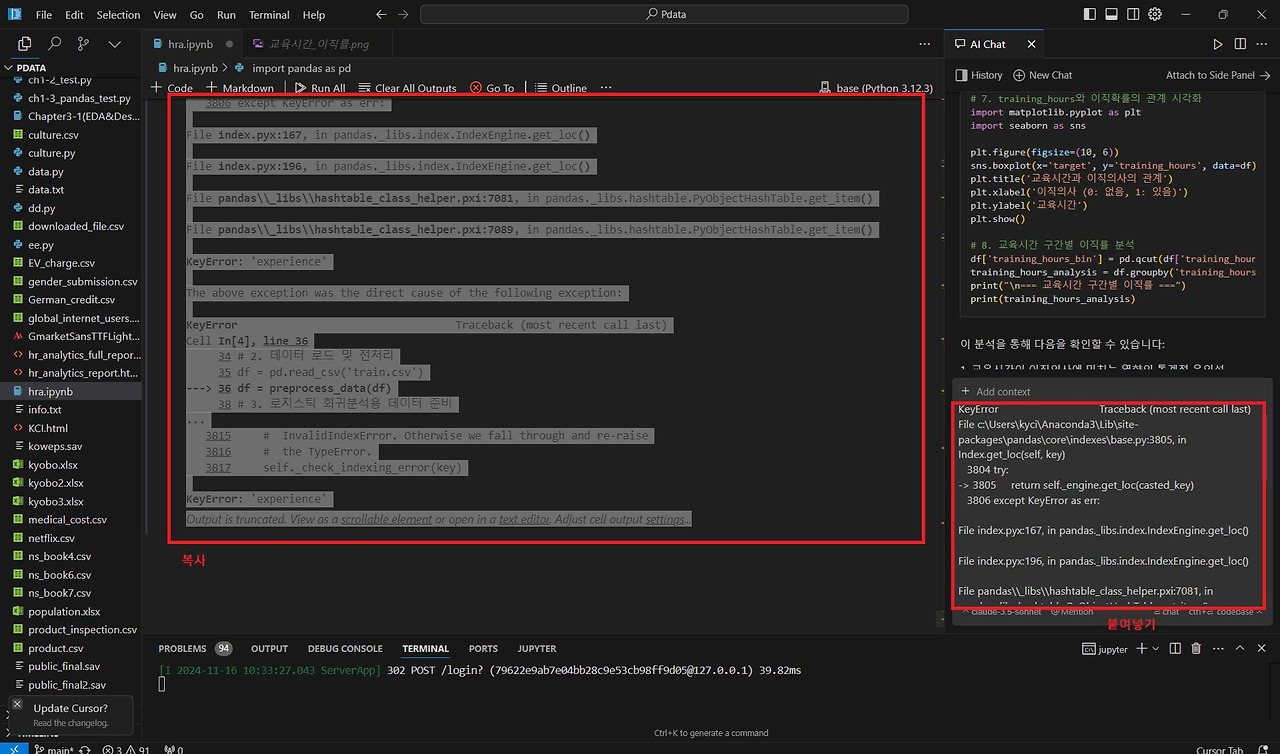Open the Terminal menu
The image size is (1280, 754).
click(x=269, y=15)
